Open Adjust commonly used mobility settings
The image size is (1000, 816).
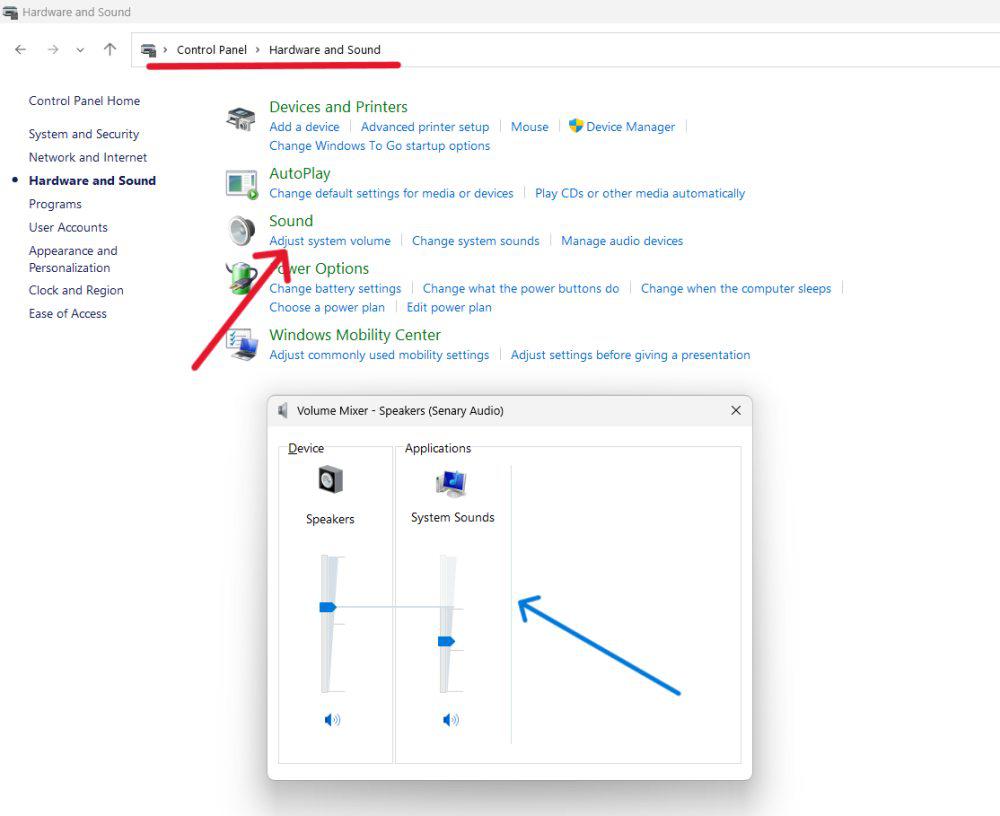tap(379, 355)
